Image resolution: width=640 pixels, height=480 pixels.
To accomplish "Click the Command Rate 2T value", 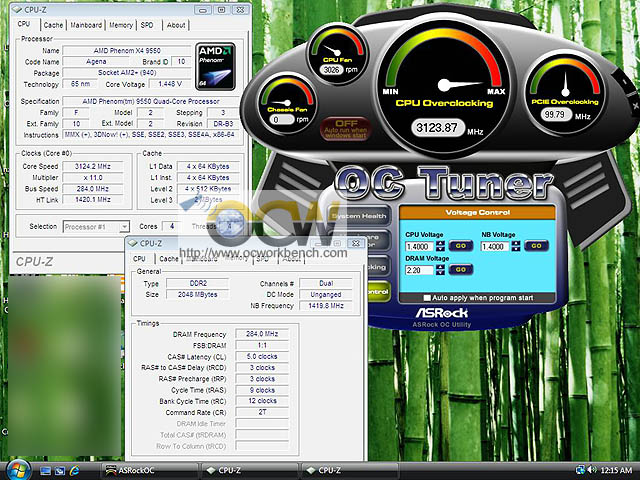I will (x=262, y=412).
